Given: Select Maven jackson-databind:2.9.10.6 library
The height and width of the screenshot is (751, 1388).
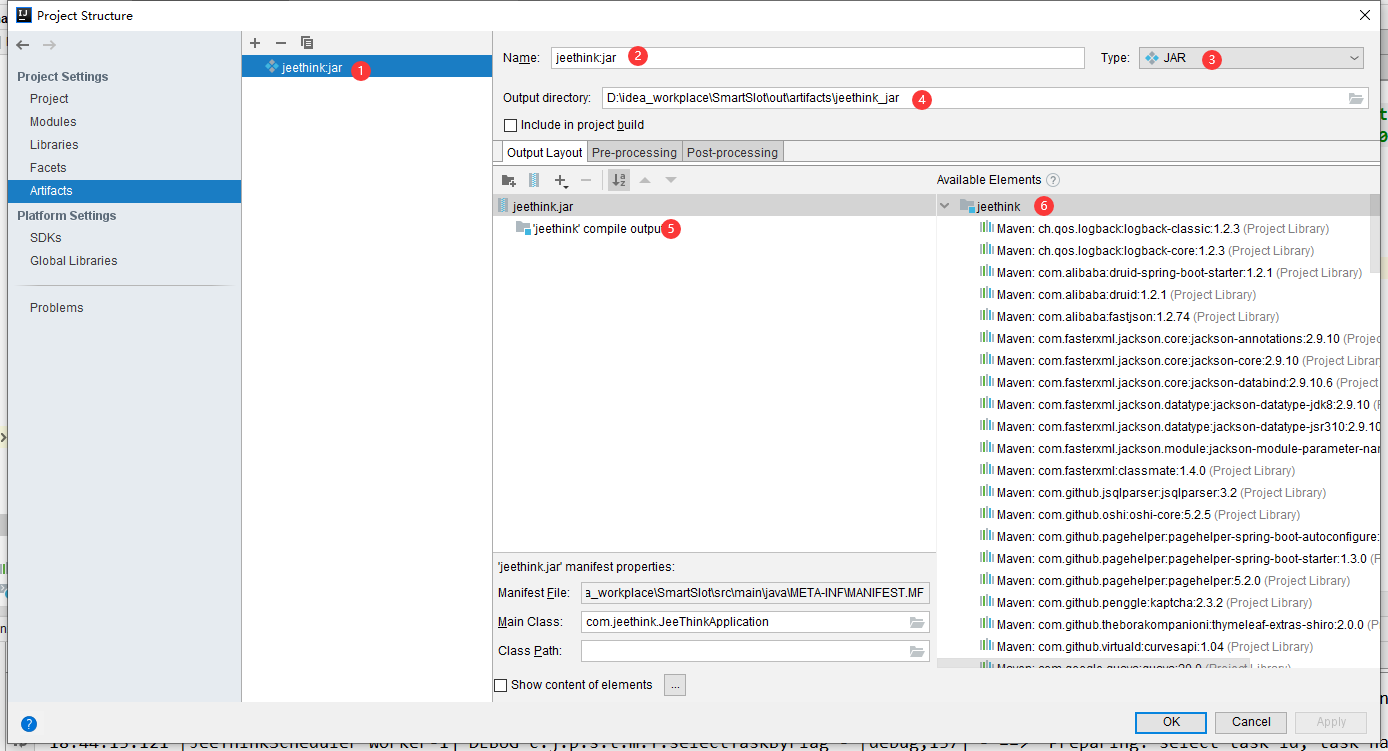Looking at the screenshot, I should click(1179, 383).
